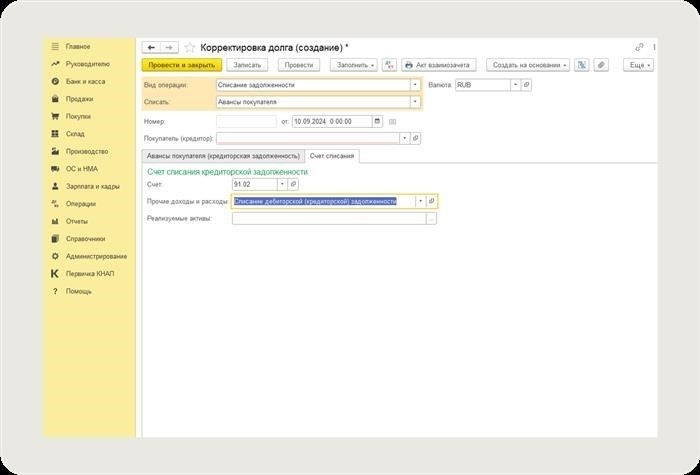Click the Руководителю trend chart icon
This screenshot has width=700, height=475.
[x=55, y=64]
